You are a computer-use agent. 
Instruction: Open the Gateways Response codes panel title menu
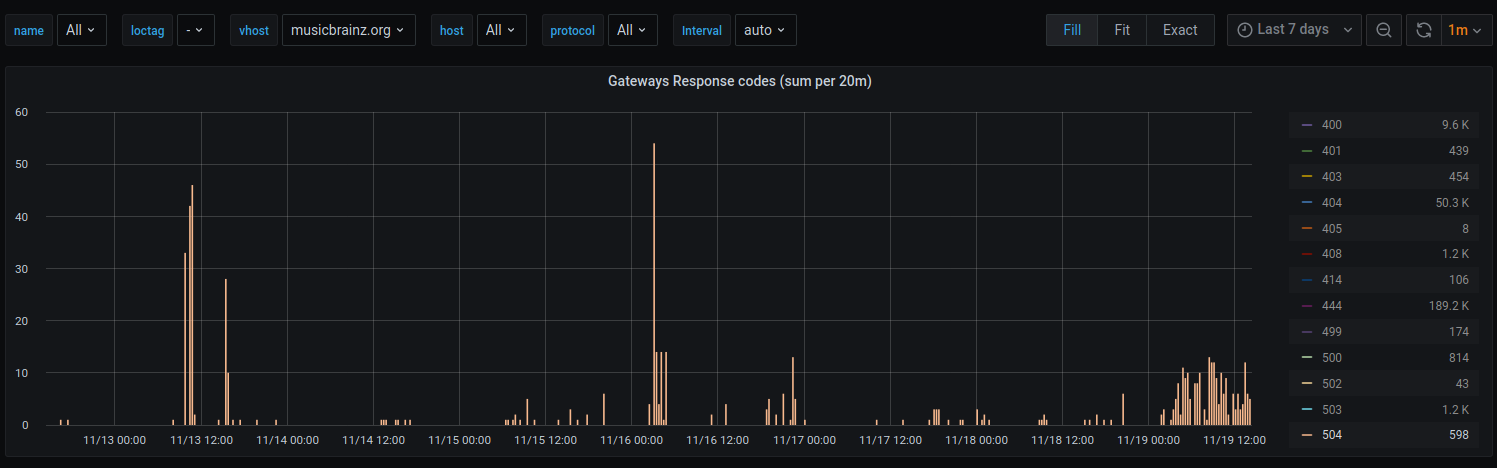click(x=740, y=82)
